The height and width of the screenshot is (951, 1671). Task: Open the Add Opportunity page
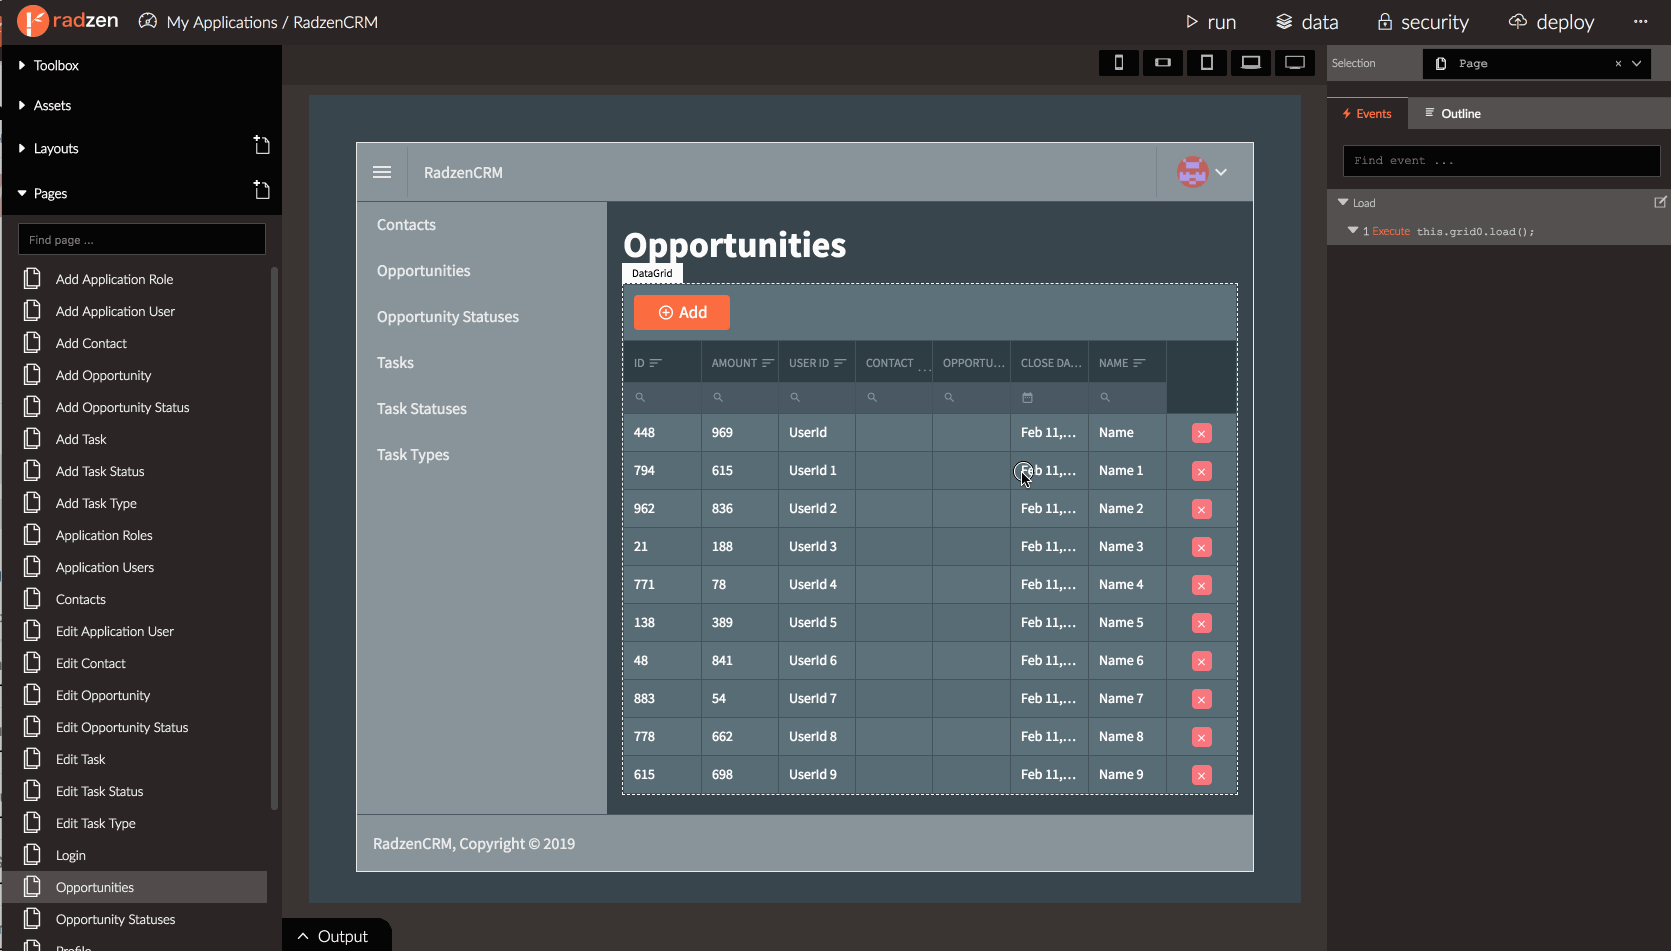[103, 375]
